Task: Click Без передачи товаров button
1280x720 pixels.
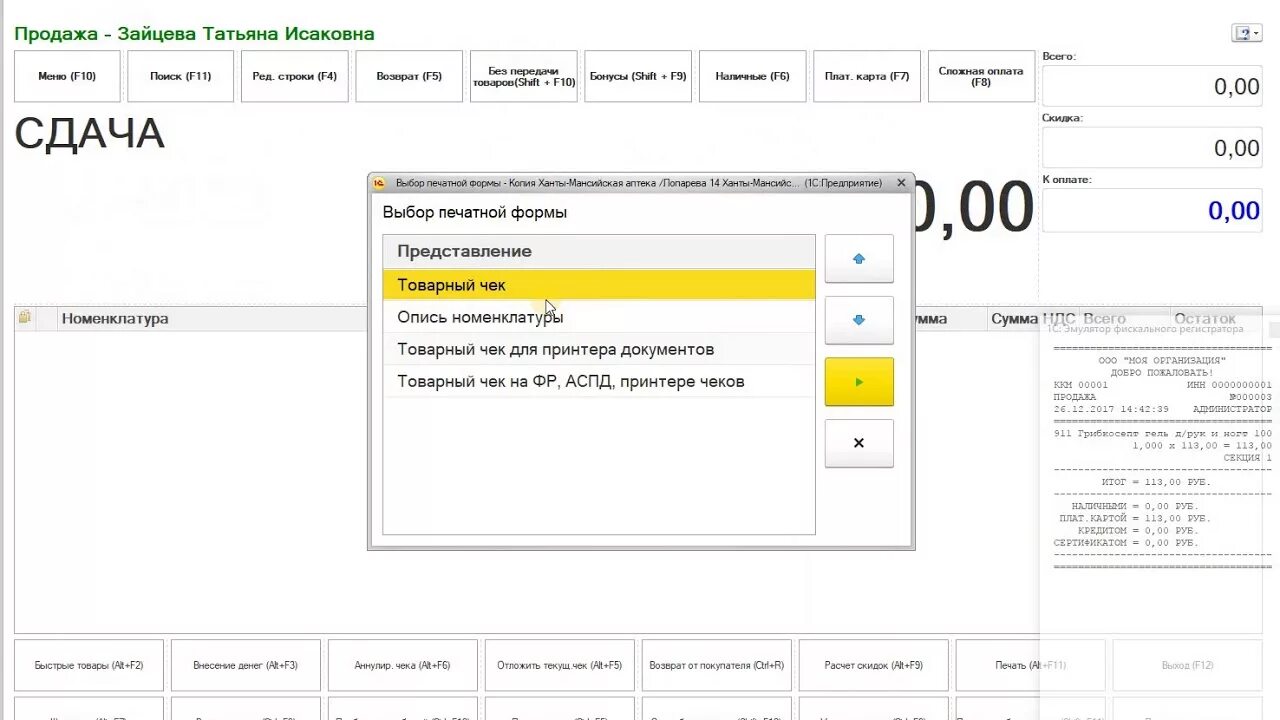Action: pos(524,76)
